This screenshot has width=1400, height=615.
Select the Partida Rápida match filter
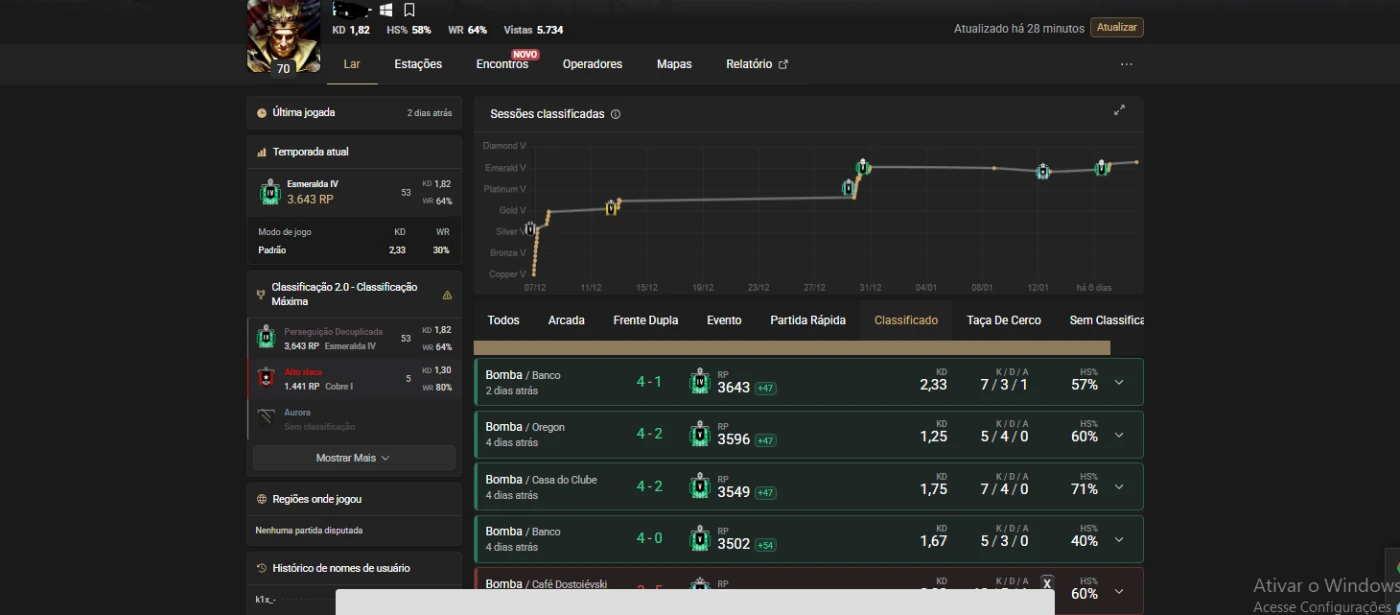(x=808, y=320)
